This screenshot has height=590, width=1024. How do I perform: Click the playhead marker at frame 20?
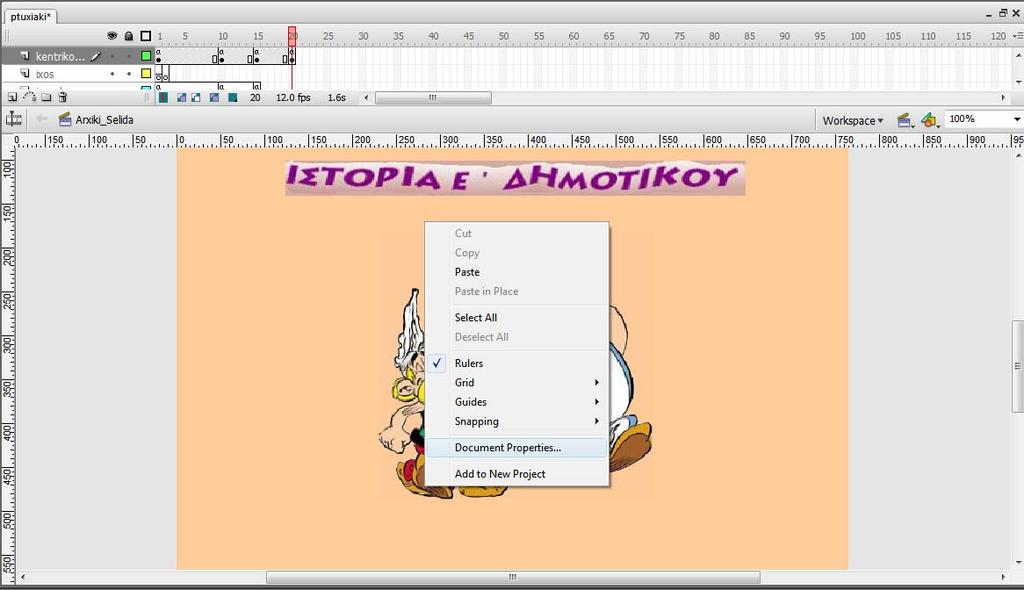(292, 35)
